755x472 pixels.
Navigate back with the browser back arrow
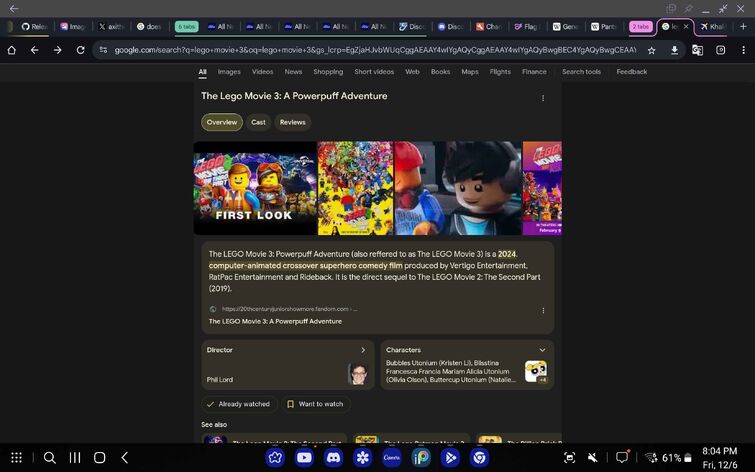tap(34, 50)
